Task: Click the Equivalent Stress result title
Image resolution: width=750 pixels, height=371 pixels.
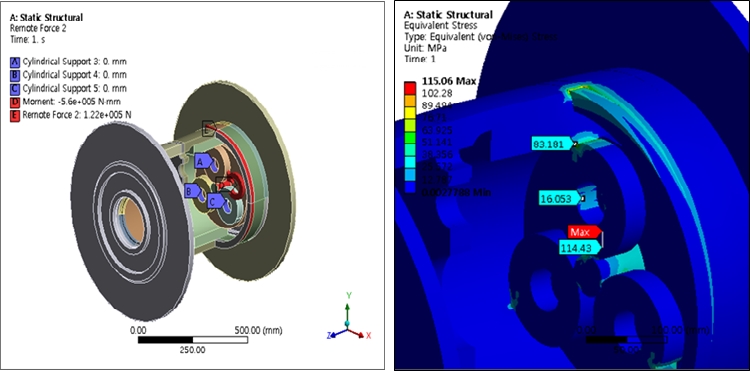Action: click(441, 26)
